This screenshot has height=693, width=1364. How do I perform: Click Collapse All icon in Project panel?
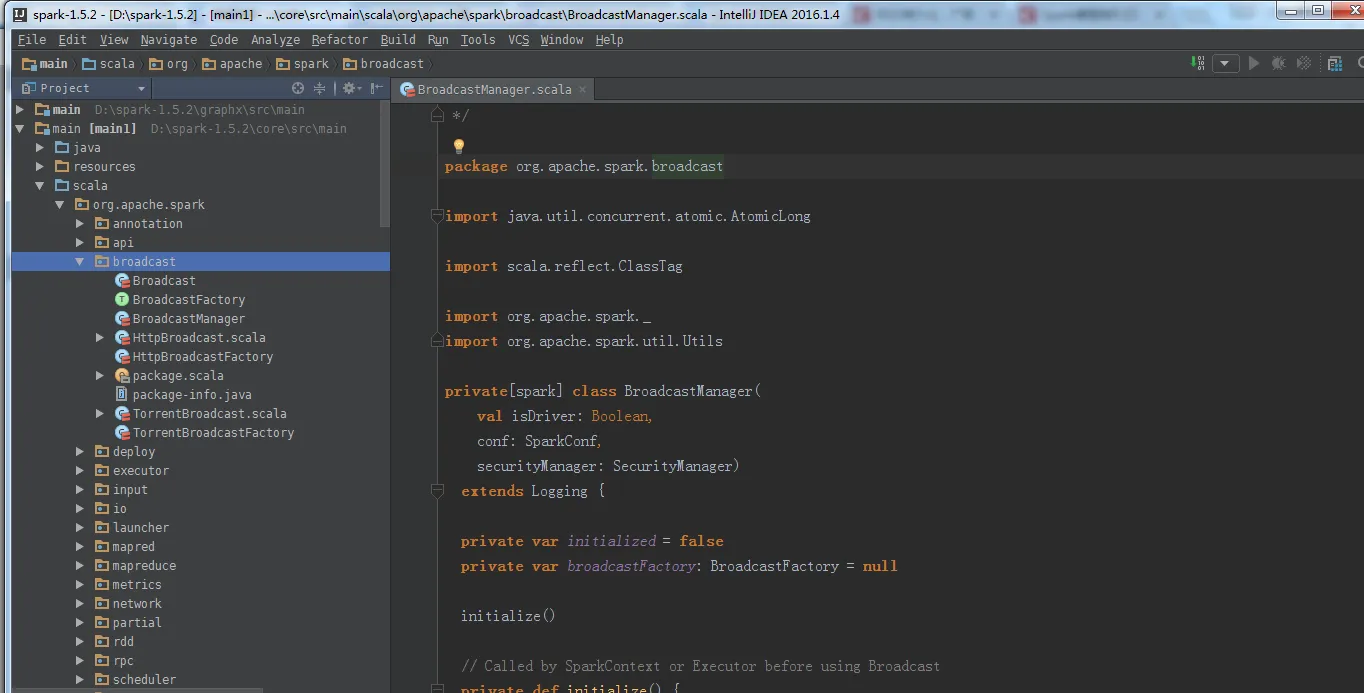click(320, 88)
